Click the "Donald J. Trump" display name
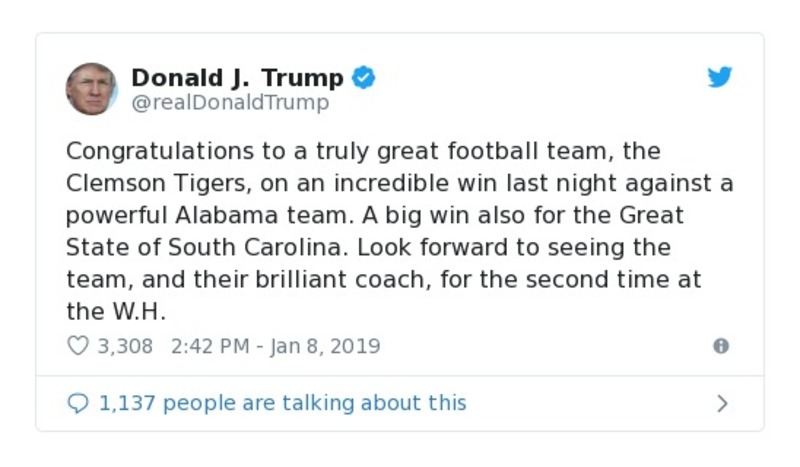The image size is (800, 467). click(x=237, y=78)
